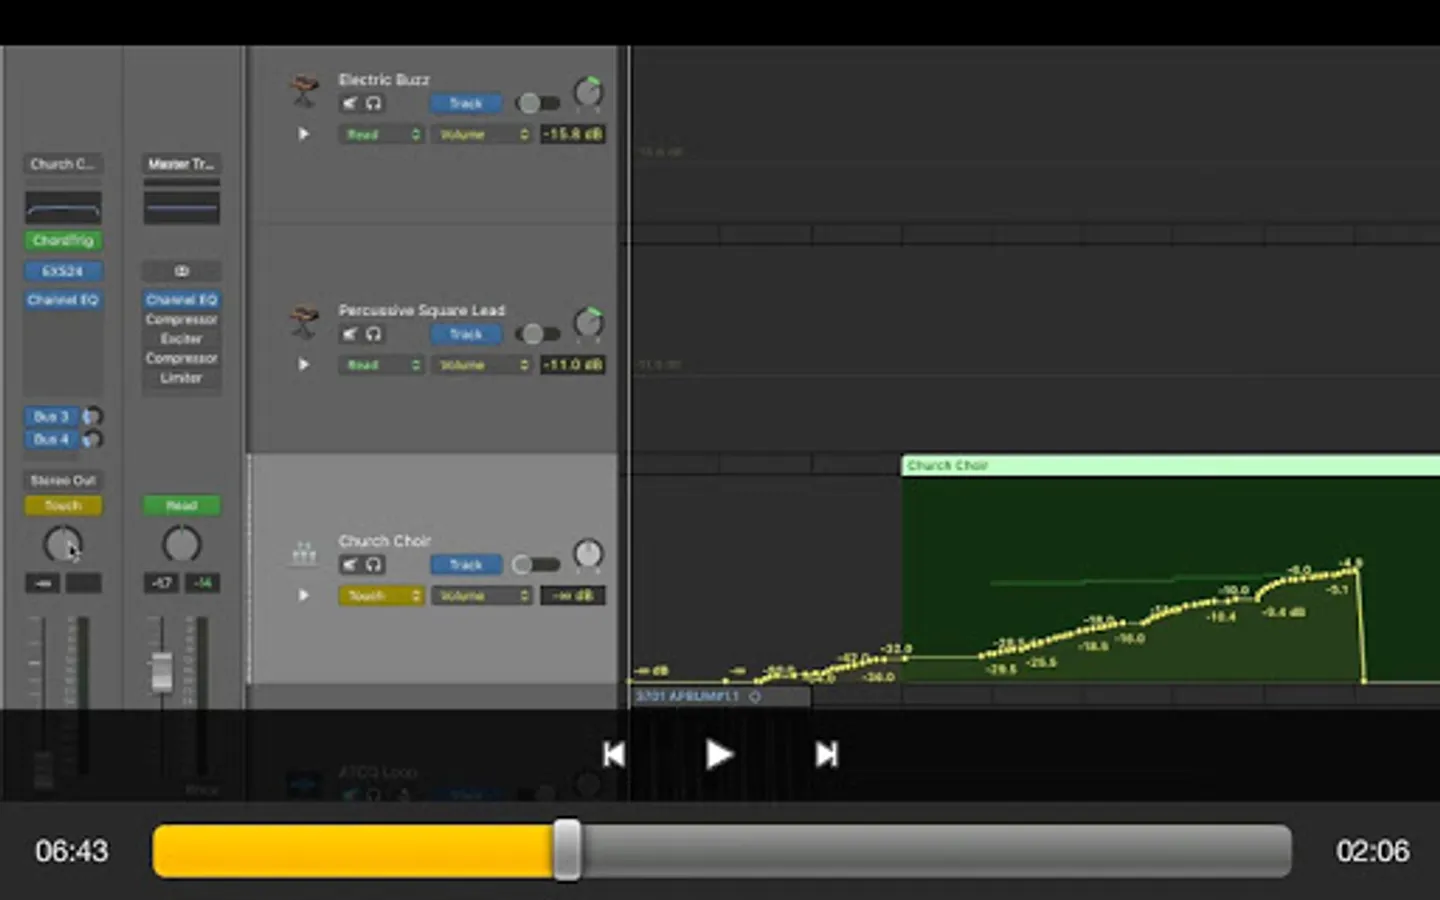Open the Stereo Out output slot
Image resolution: width=1440 pixels, height=900 pixels.
(x=63, y=481)
